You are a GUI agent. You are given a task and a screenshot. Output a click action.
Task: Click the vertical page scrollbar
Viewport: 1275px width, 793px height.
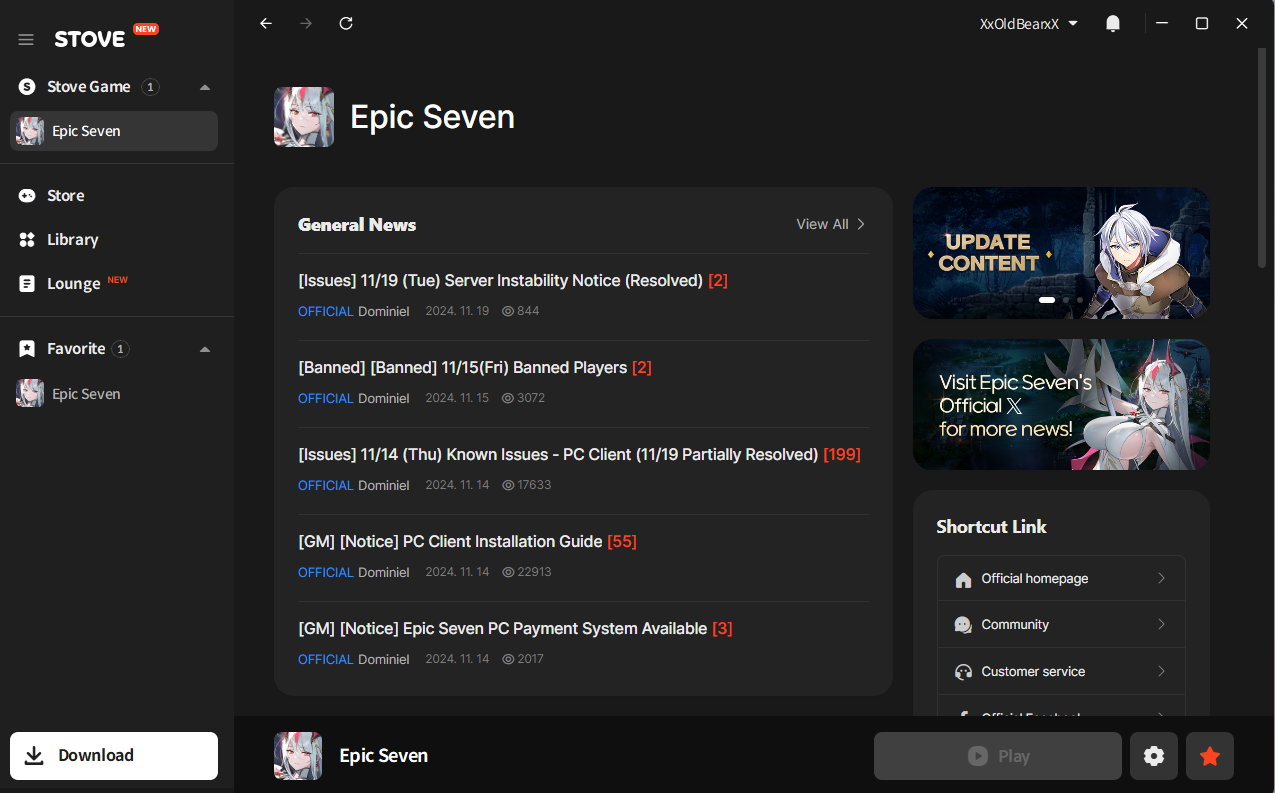(x=1262, y=157)
